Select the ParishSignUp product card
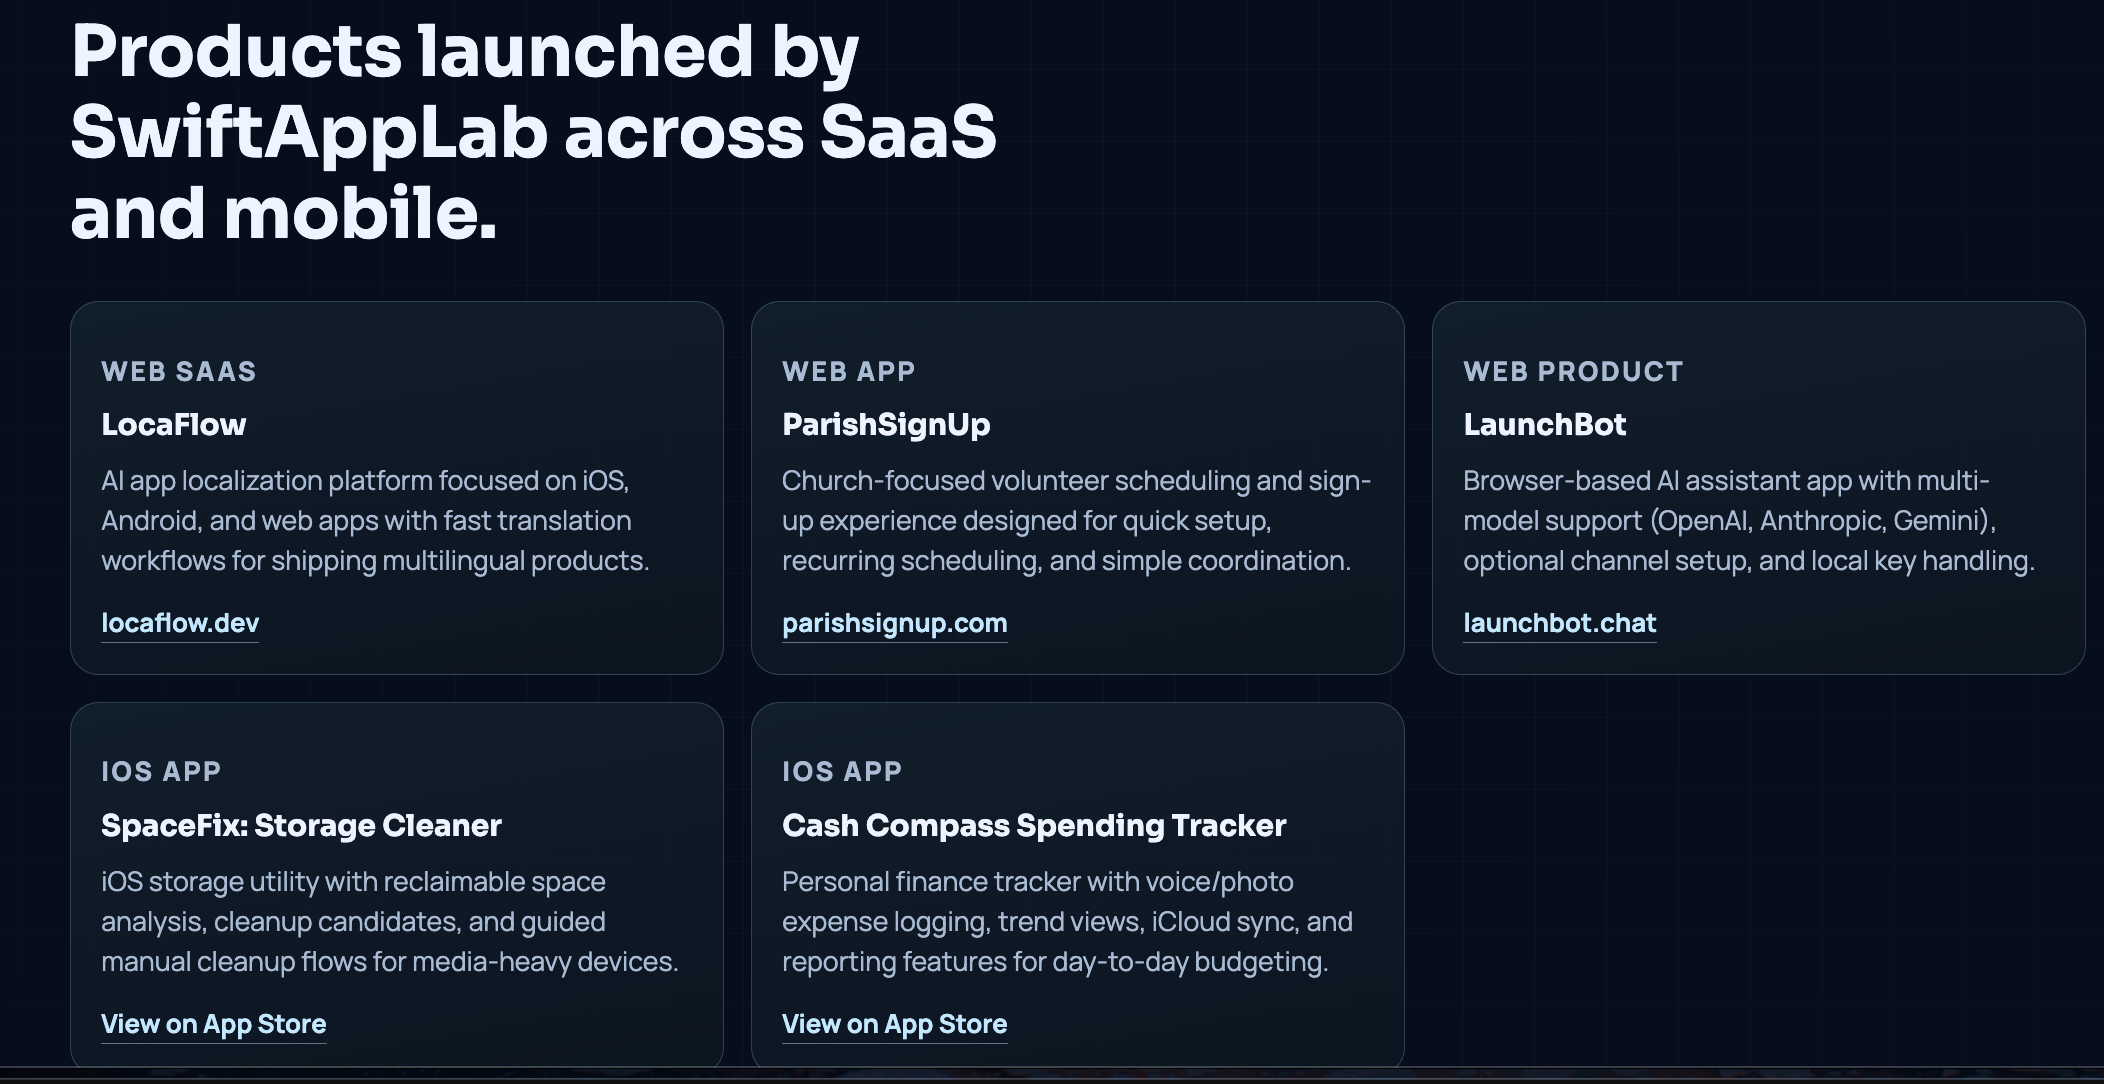Image resolution: width=2104 pixels, height=1084 pixels. tap(1077, 487)
